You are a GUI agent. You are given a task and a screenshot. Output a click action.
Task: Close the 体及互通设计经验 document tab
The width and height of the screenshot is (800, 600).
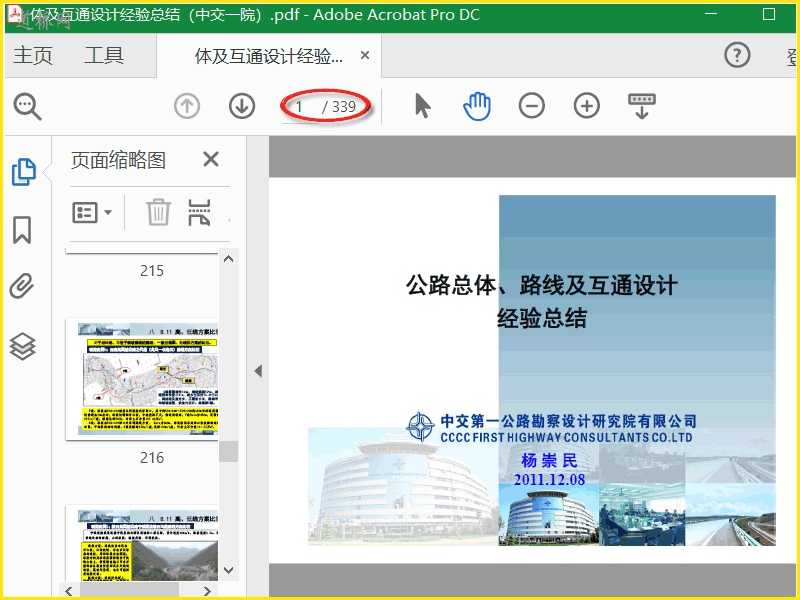tap(365, 55)
